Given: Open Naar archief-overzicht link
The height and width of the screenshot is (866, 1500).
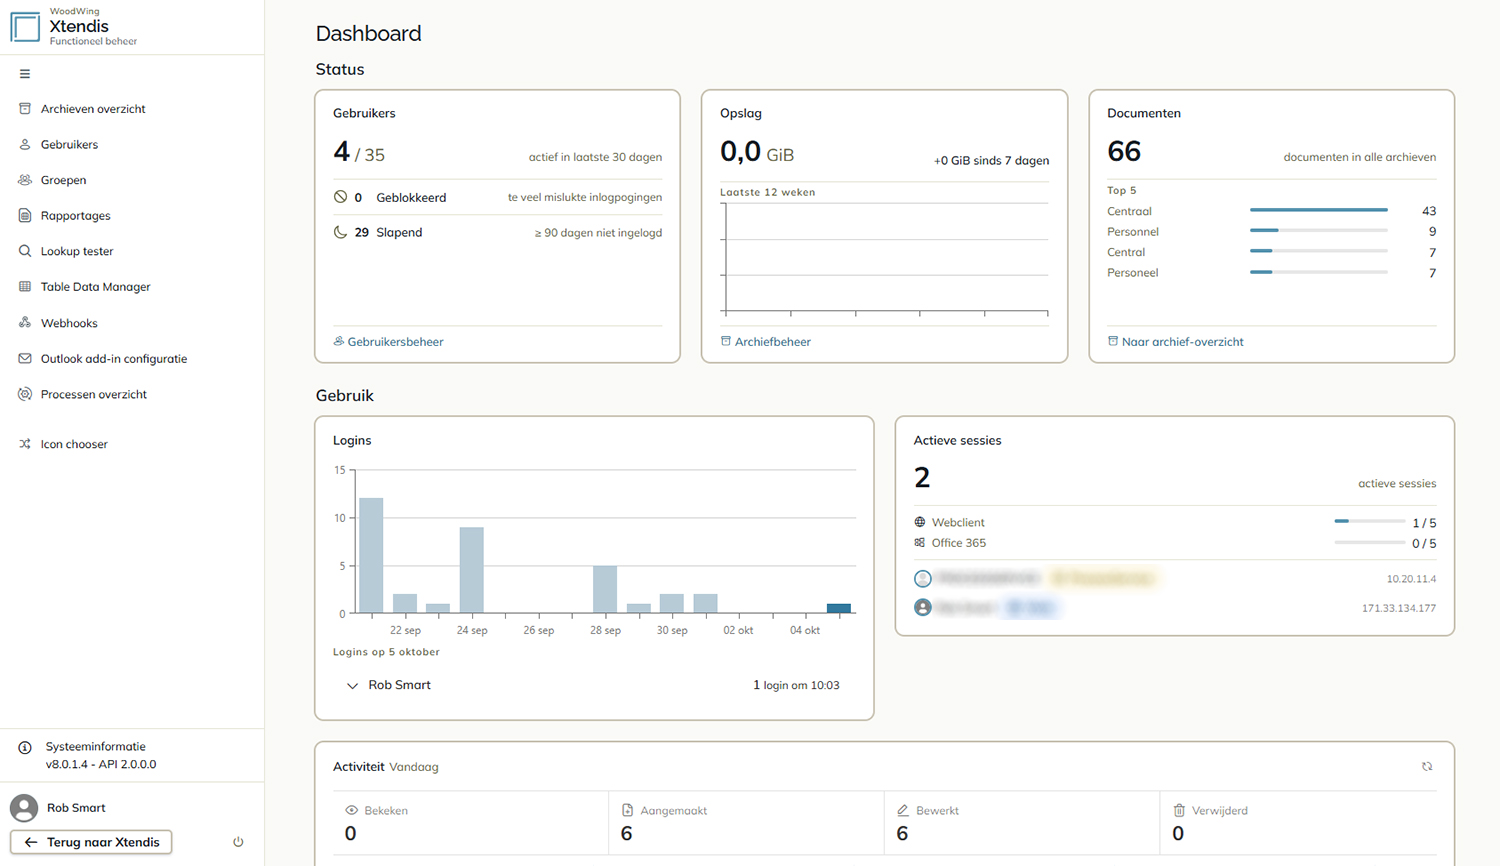Looking at the screenshot, I should coord(1175,342).
